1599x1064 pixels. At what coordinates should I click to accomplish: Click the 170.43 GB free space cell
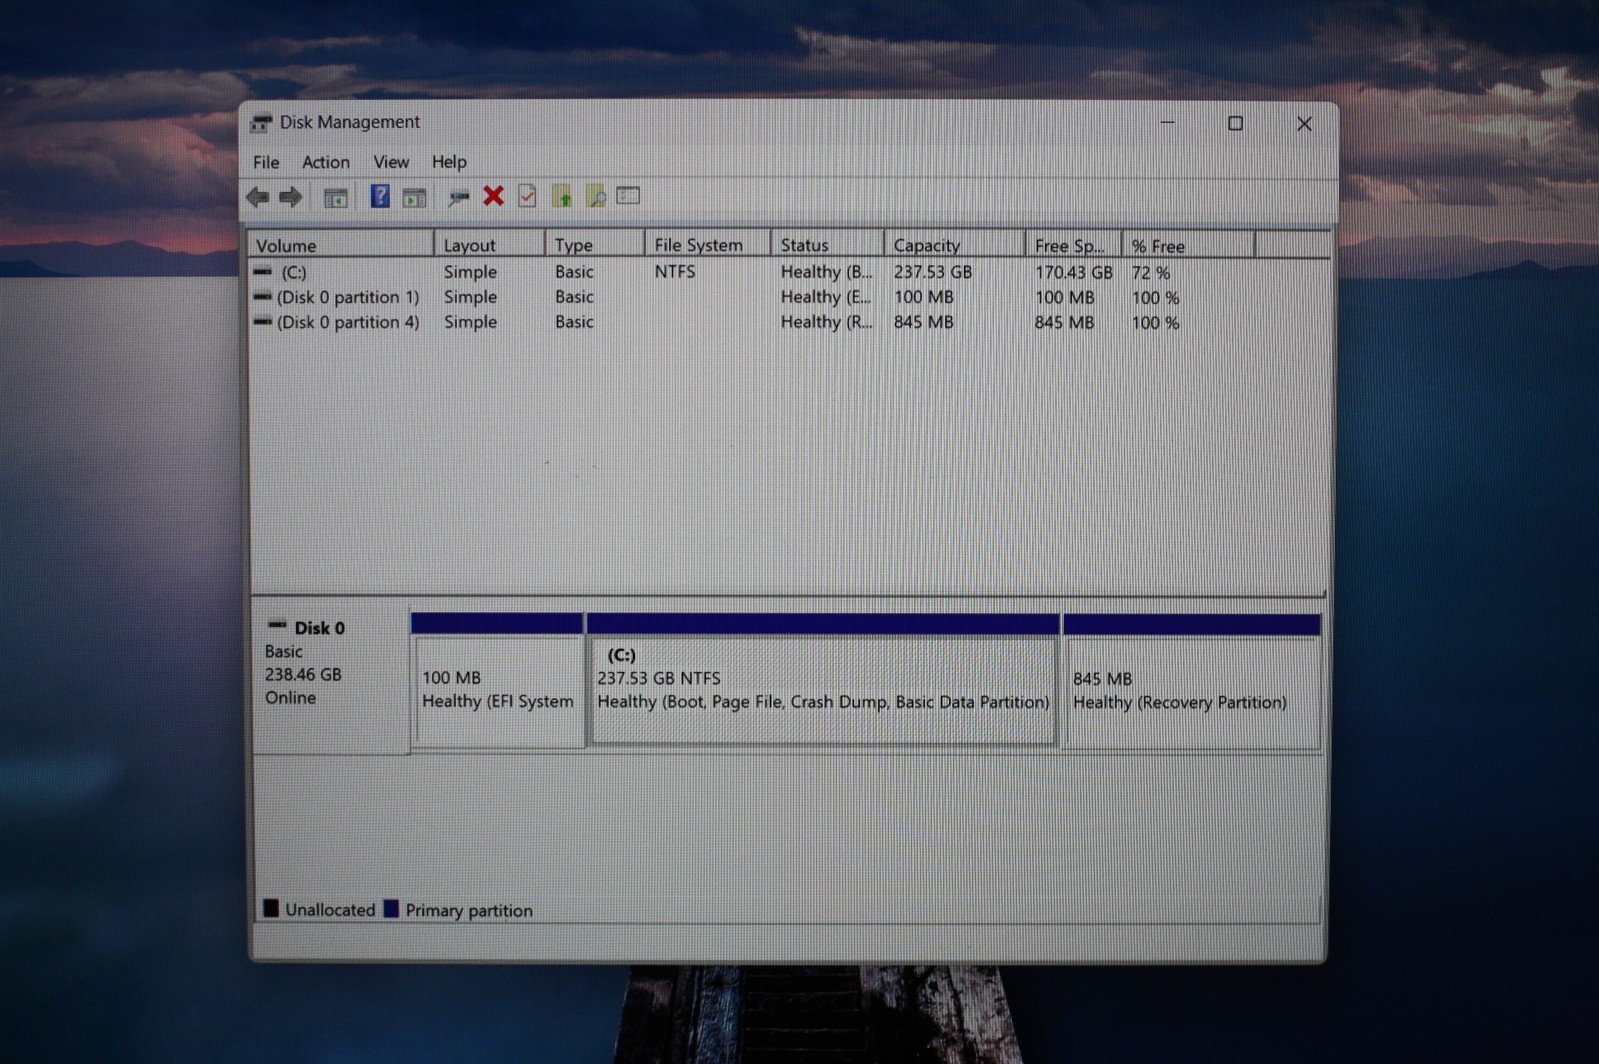pos(1074,272)
